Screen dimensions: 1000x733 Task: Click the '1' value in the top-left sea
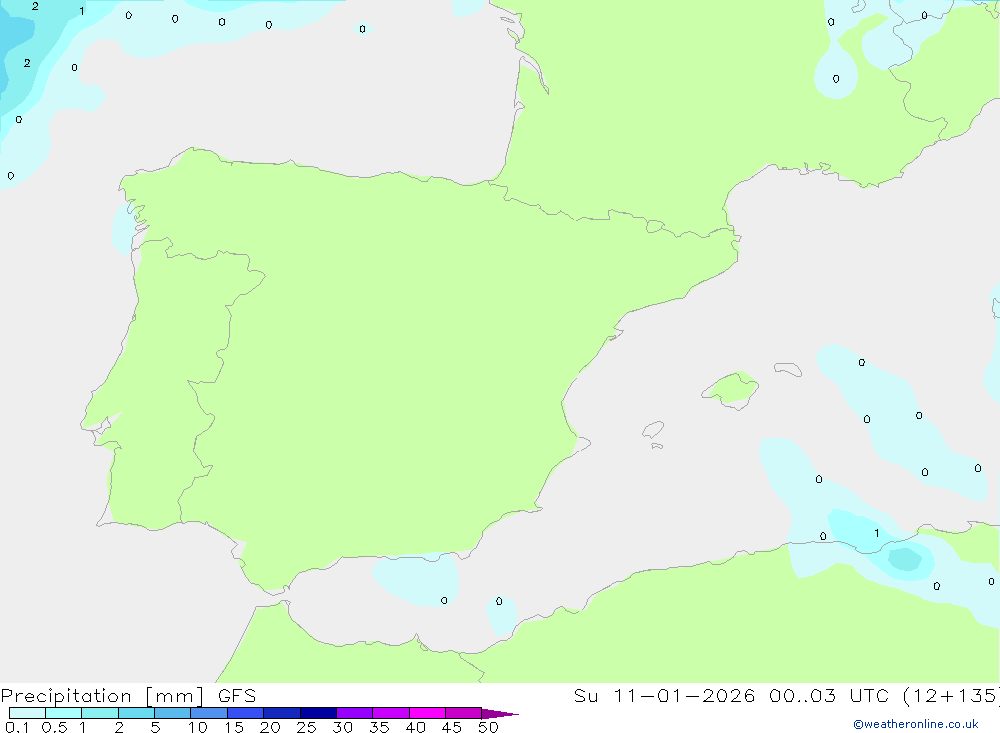(x=82, y=11)
